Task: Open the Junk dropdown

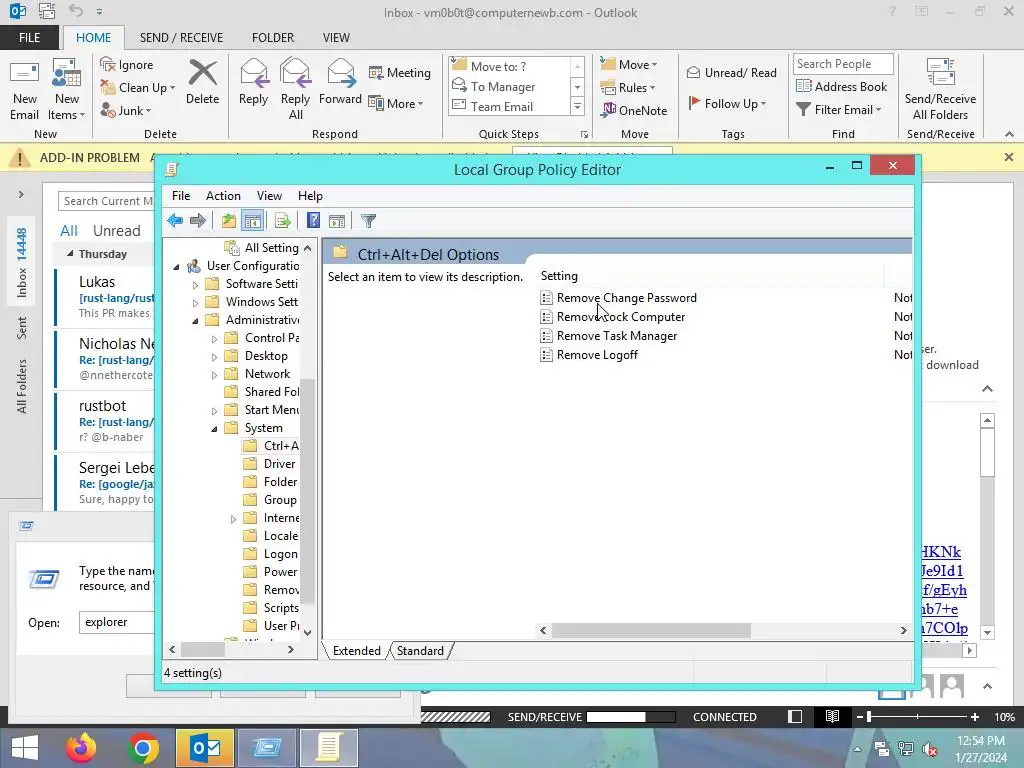Action: pyautogui.click(x=125, y=110)
